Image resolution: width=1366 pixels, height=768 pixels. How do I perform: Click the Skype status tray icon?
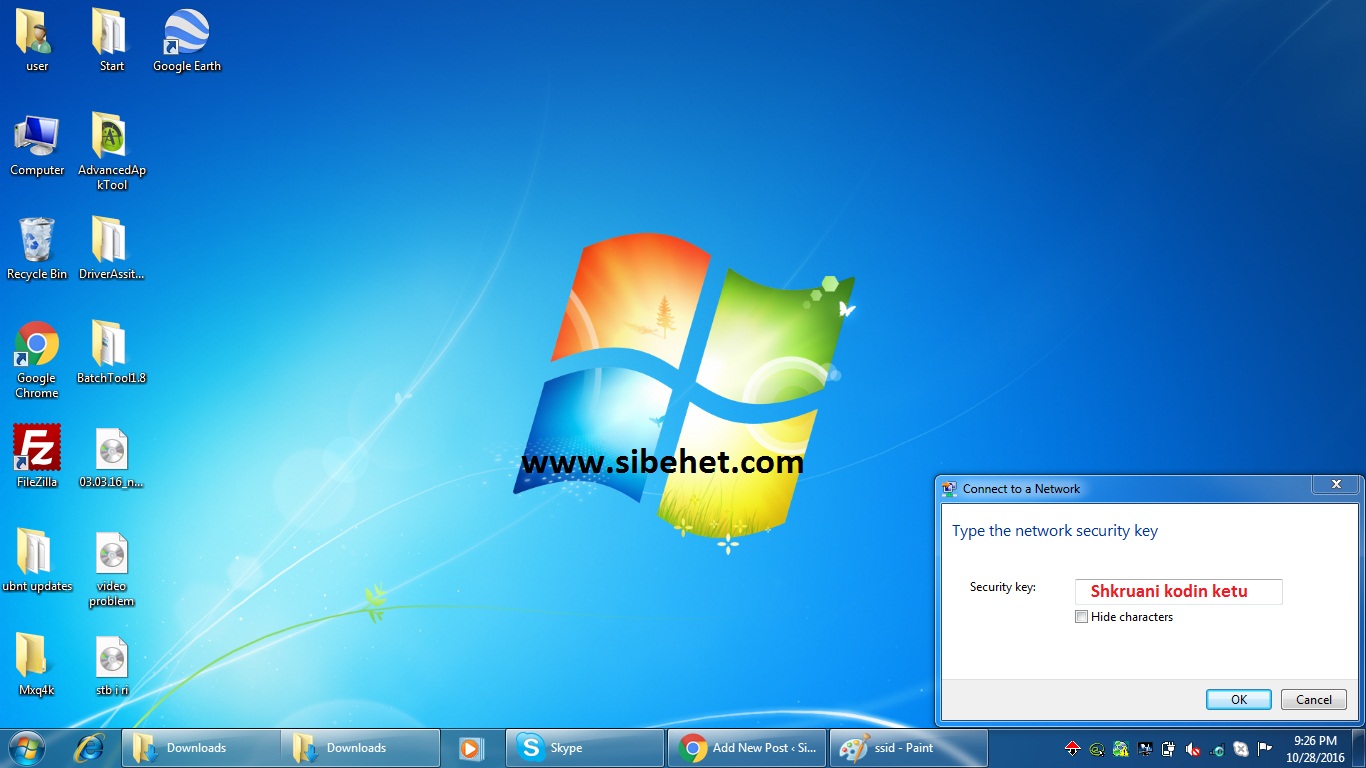pos(1241,748)
